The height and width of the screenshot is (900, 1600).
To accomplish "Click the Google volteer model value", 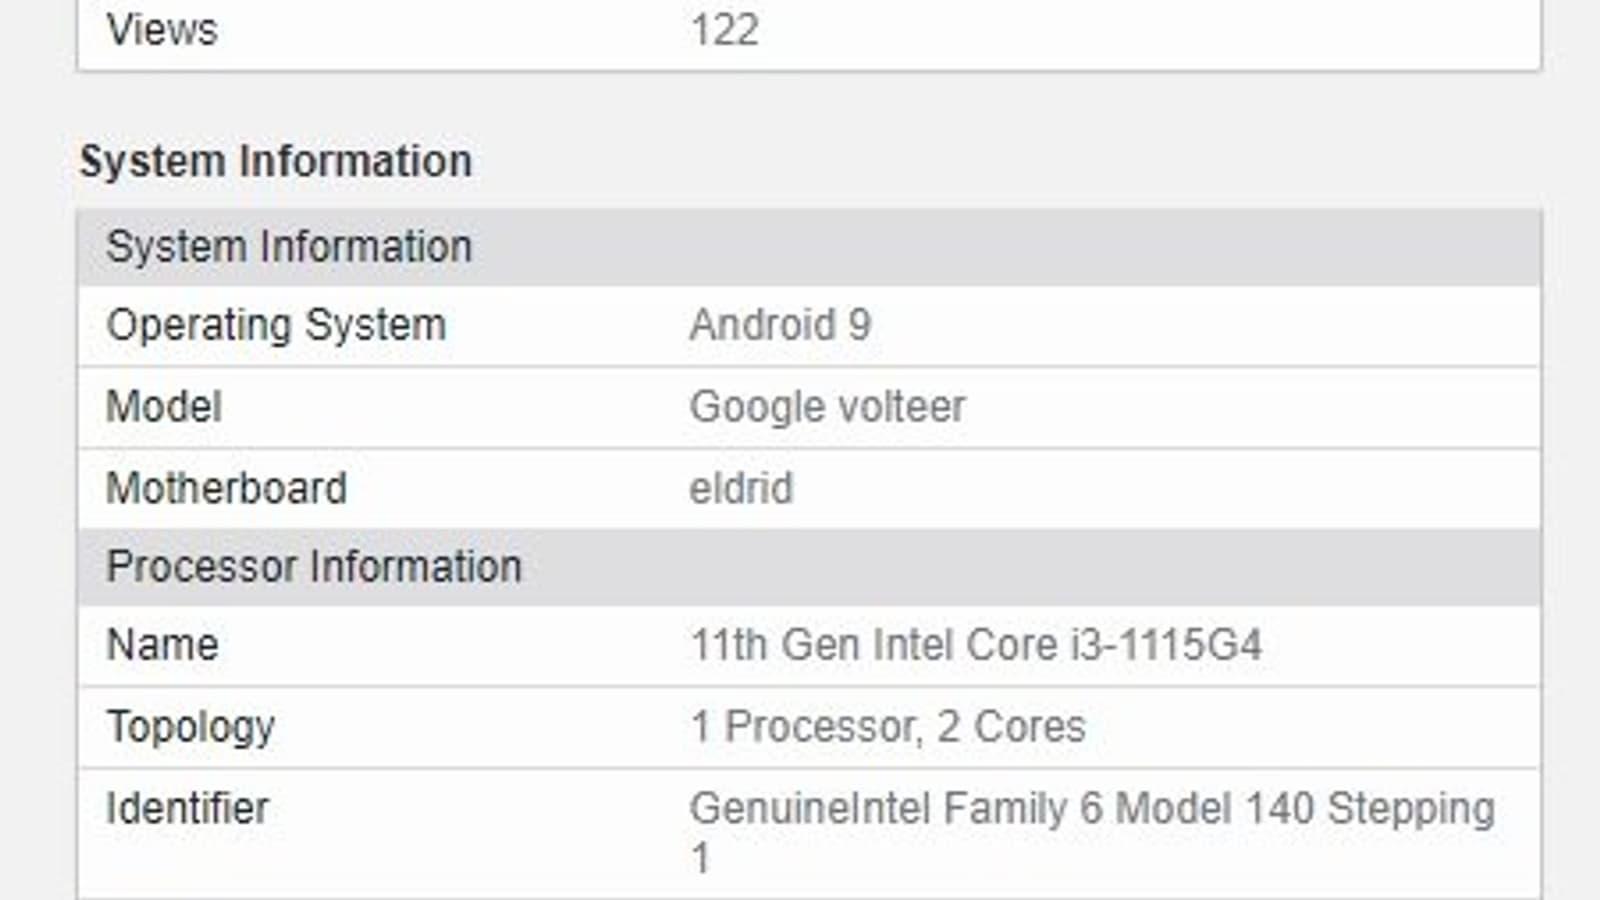I will [827, 407].
